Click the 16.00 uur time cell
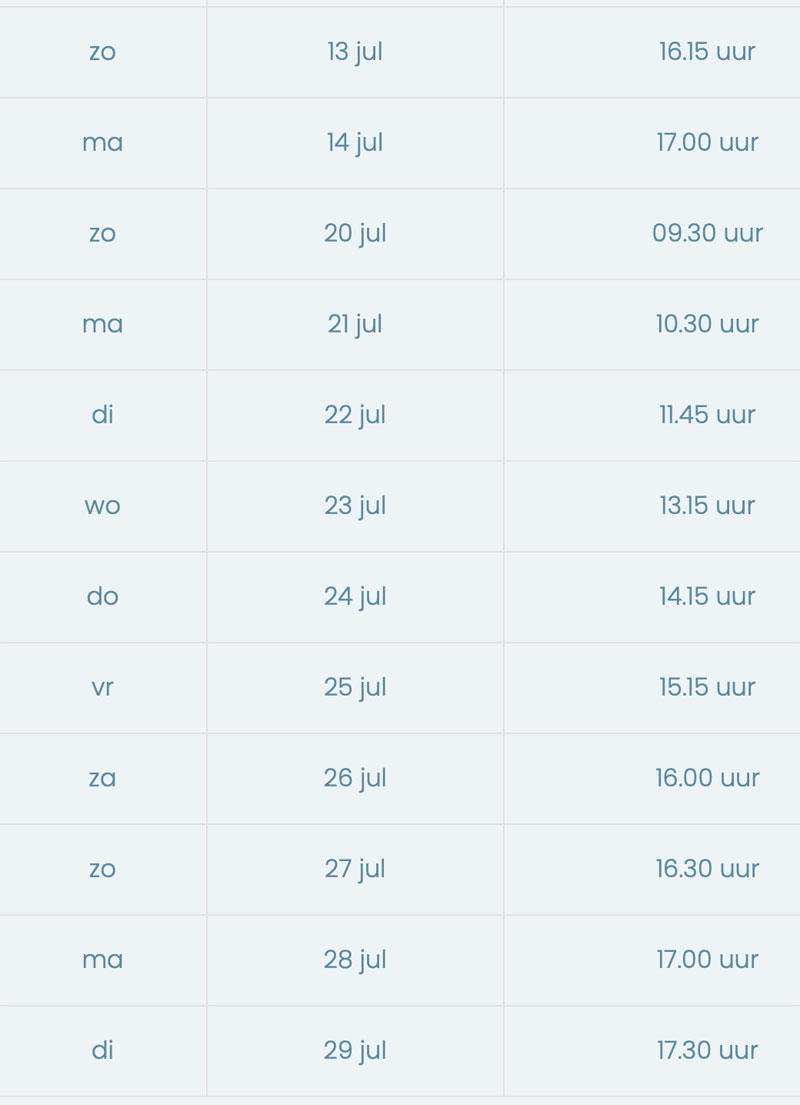The width and height of the screenshot is (800, 1105). click(707, 779)
